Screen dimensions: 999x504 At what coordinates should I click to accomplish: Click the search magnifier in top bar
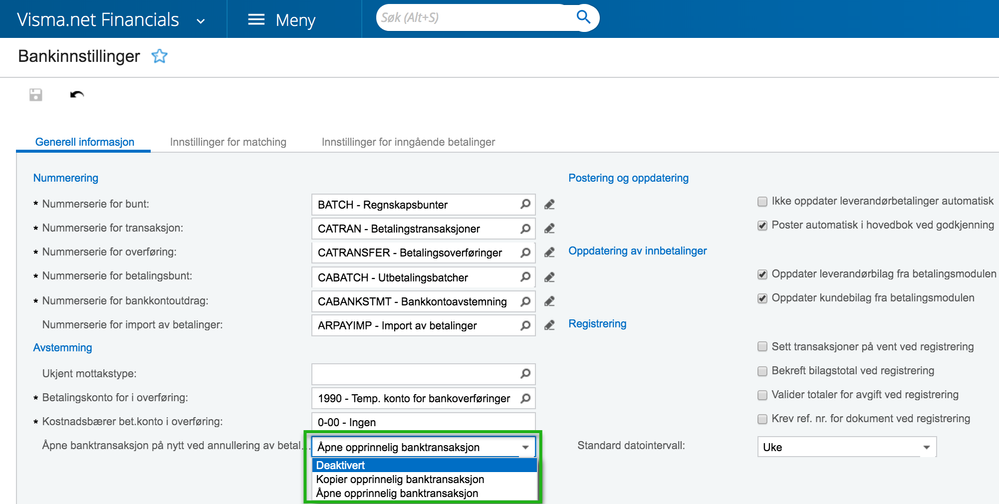[x=583, y=17]
